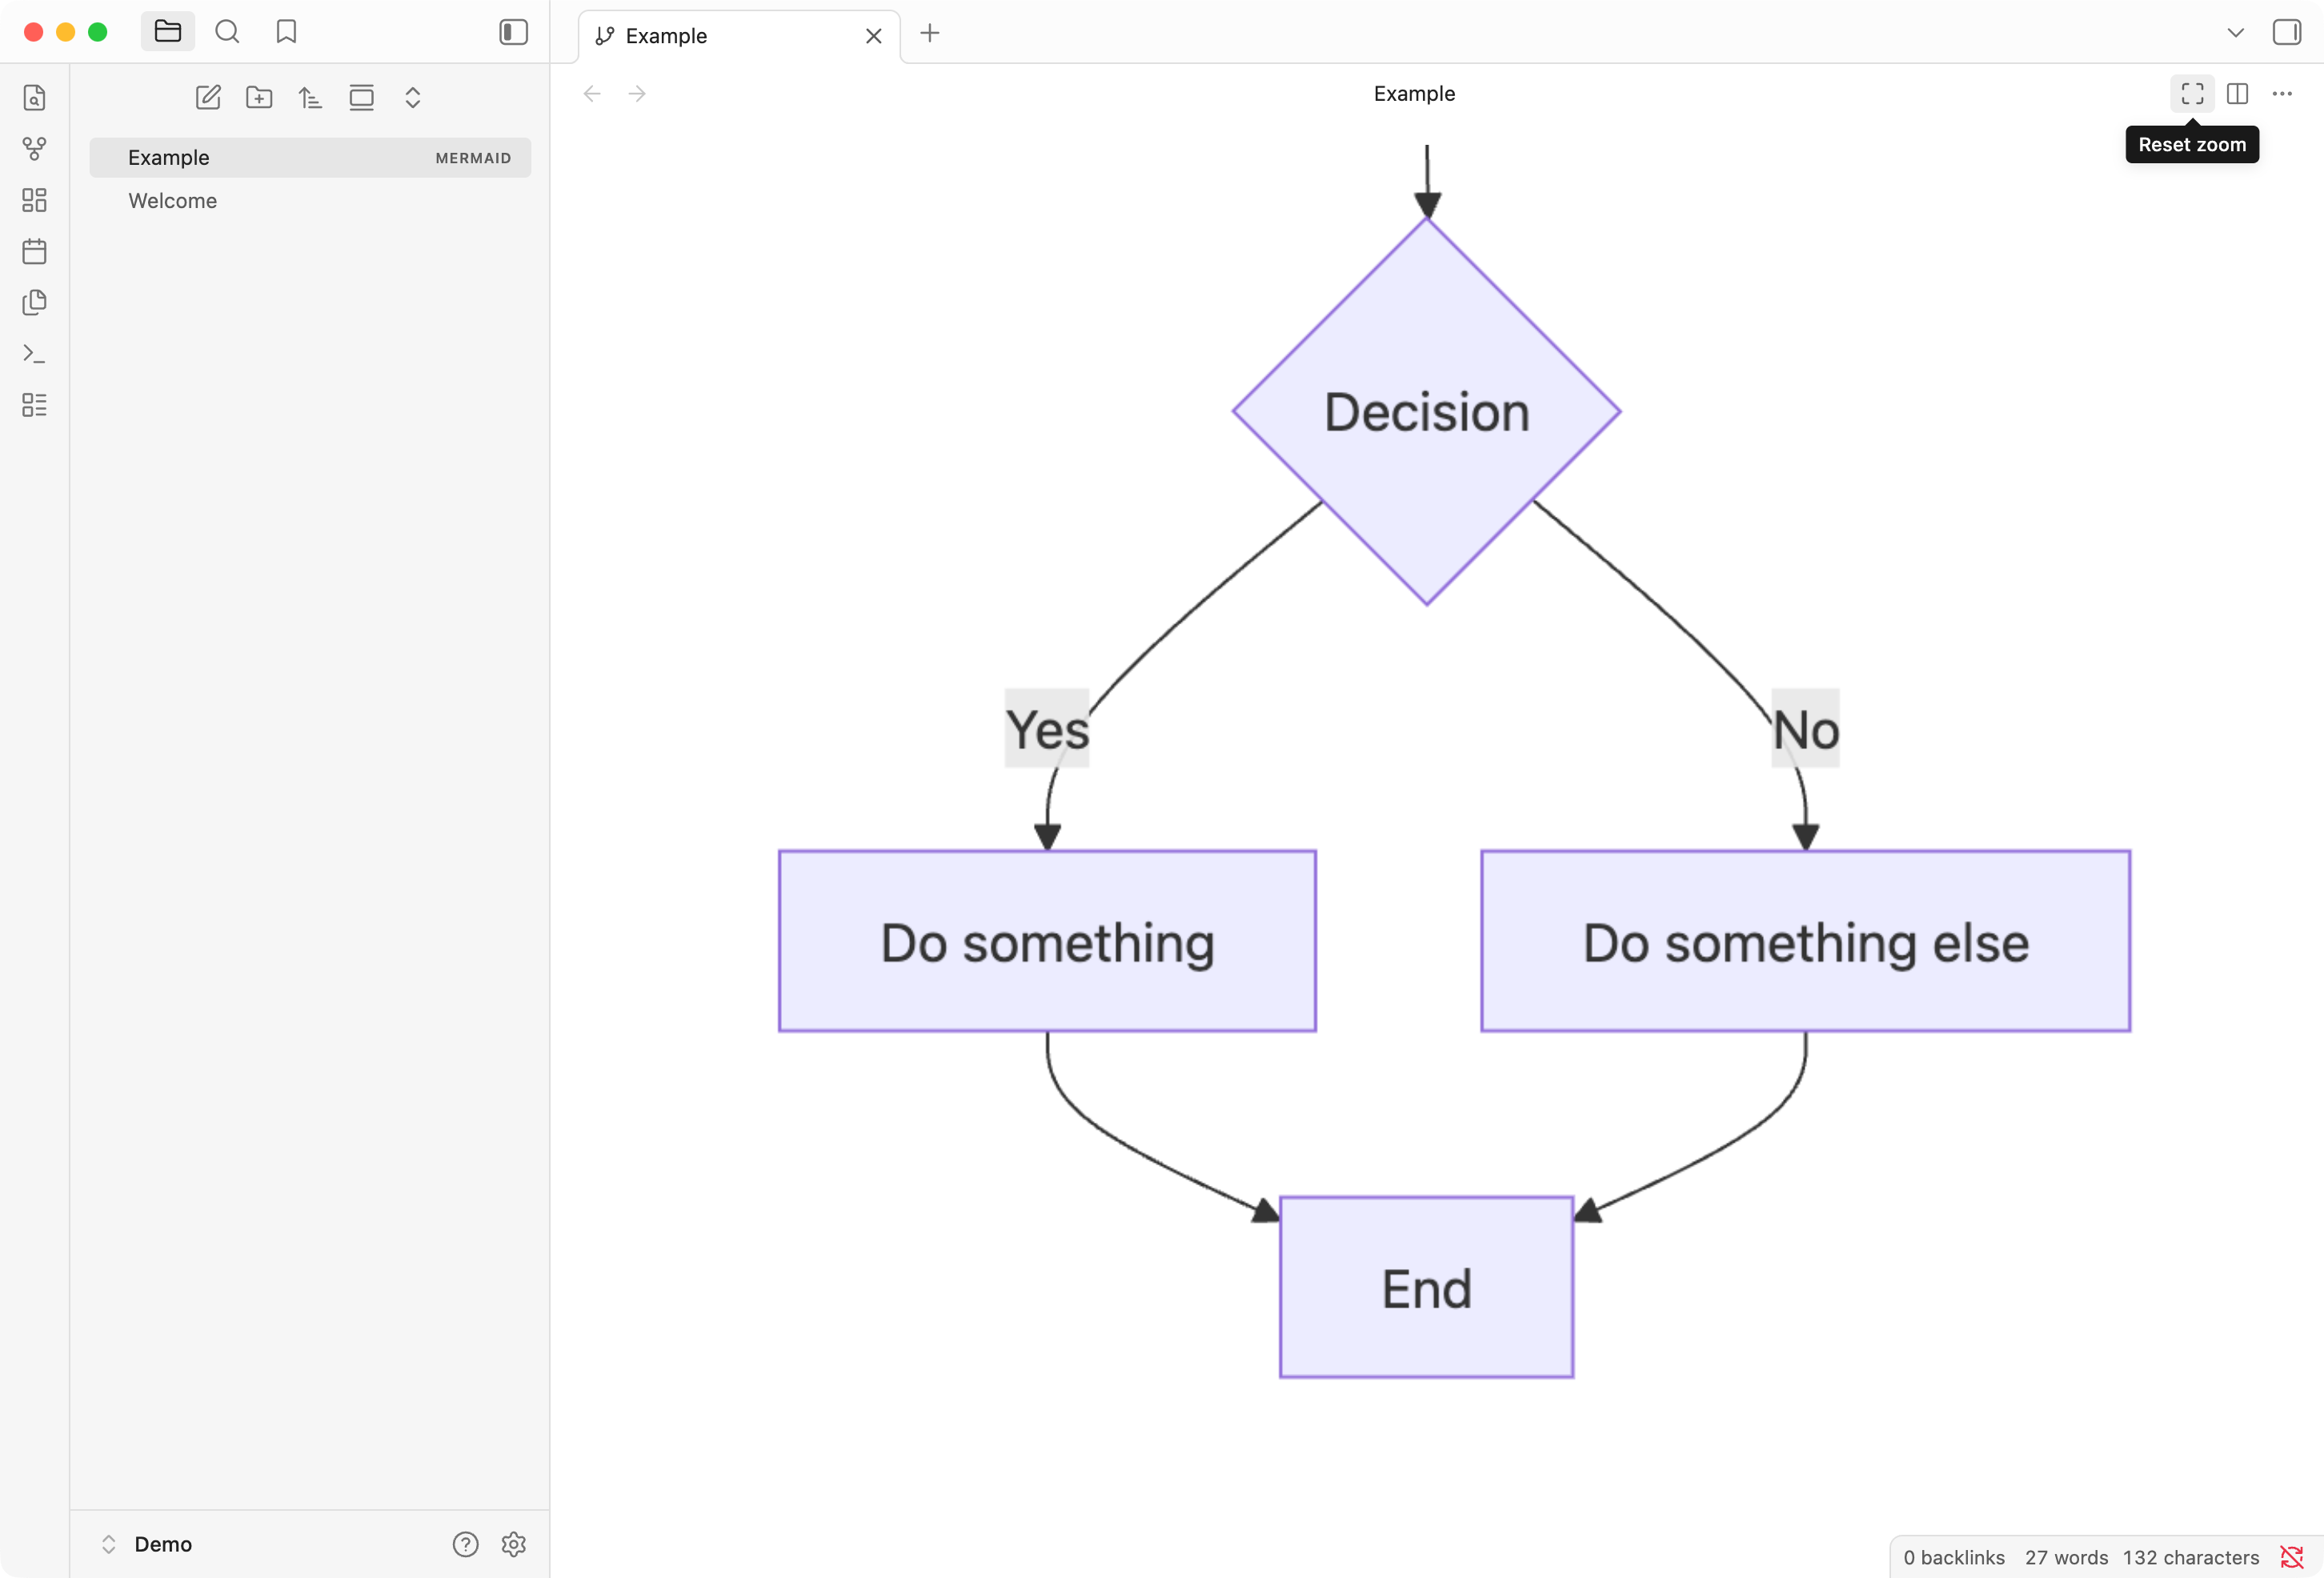Viewport: 2324px width, 1578px height.
Task: Open the canvas icon in the ribbon
Action: tap(34, 200)
